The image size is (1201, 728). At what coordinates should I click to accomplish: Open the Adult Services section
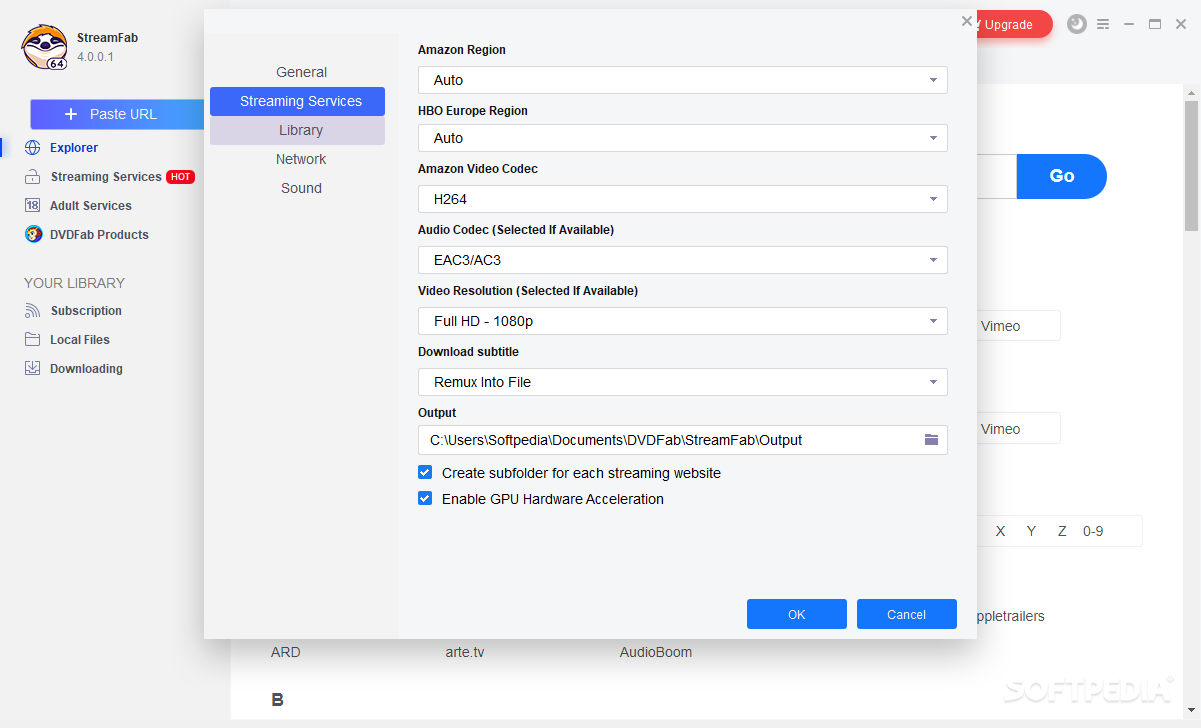pos(78,206)
